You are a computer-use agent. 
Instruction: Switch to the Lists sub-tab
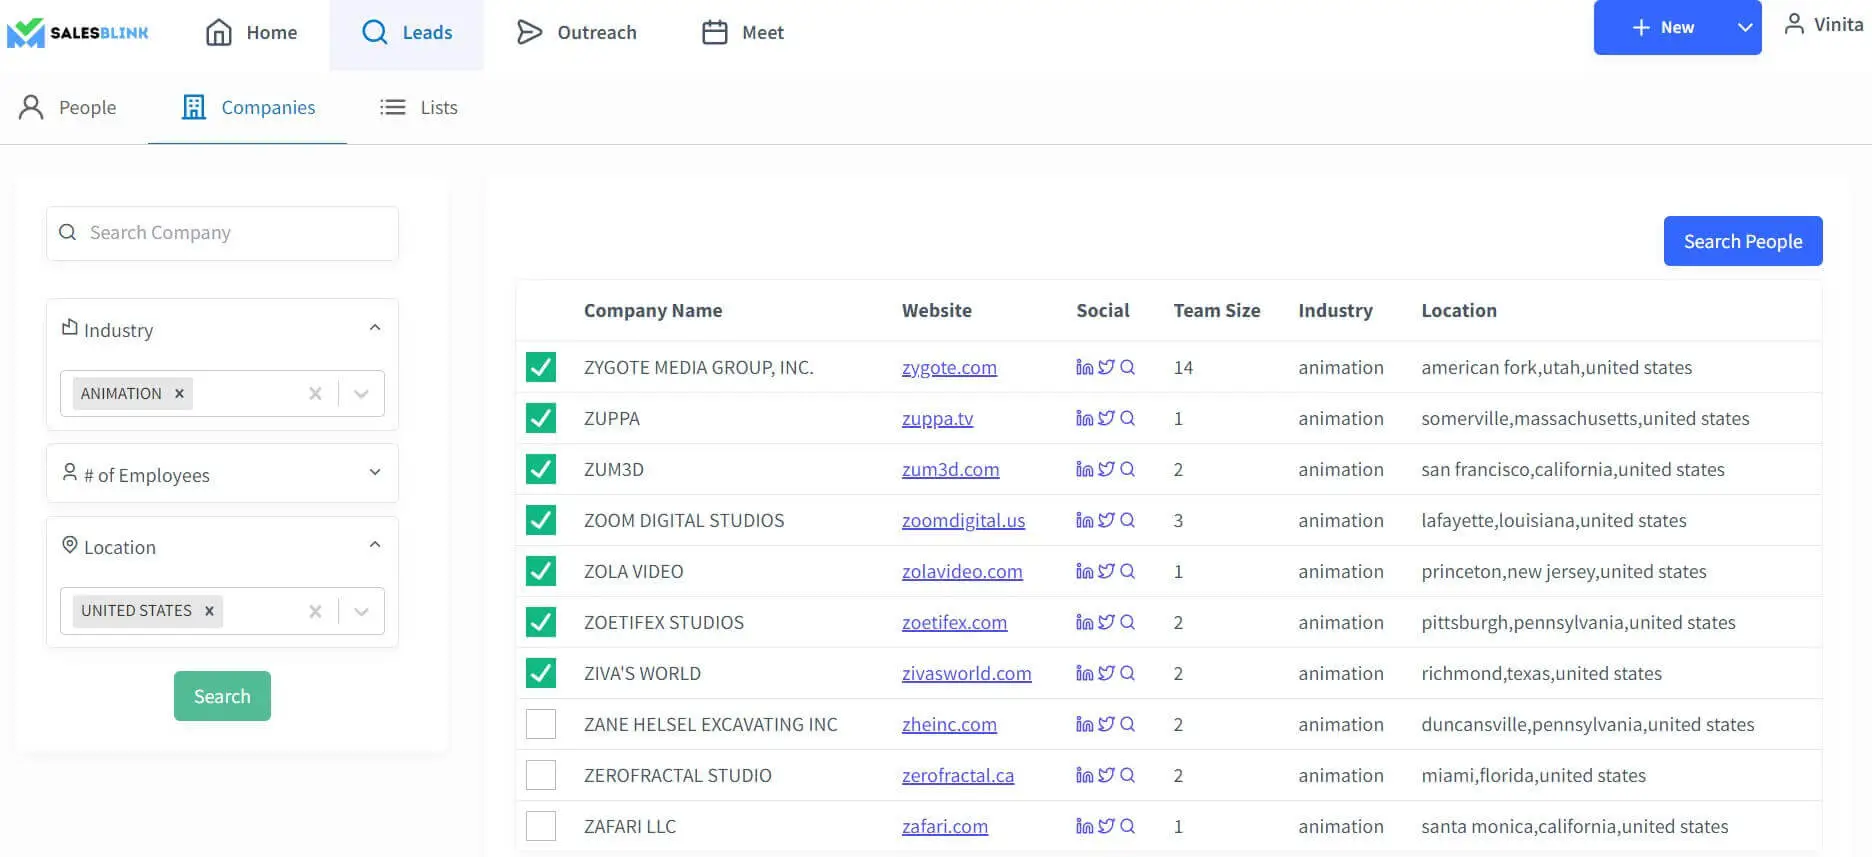pos(418,107)
